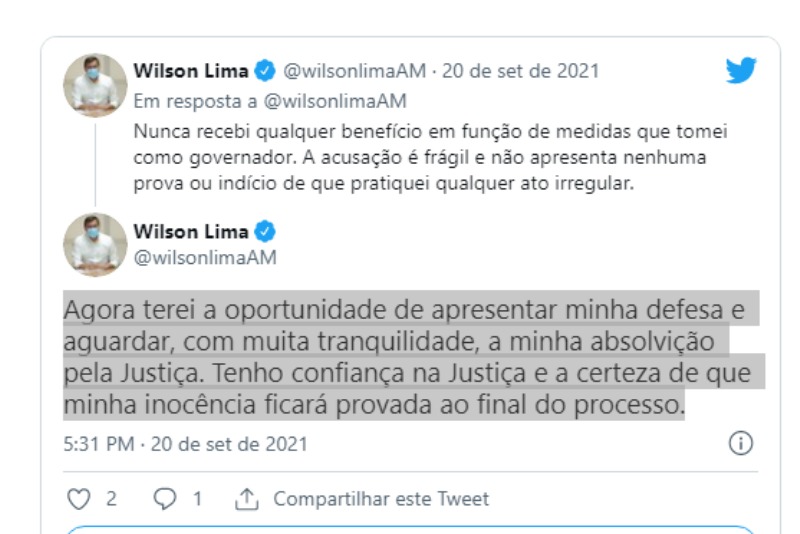Like the tweet with heart icon

coord(79,499)
